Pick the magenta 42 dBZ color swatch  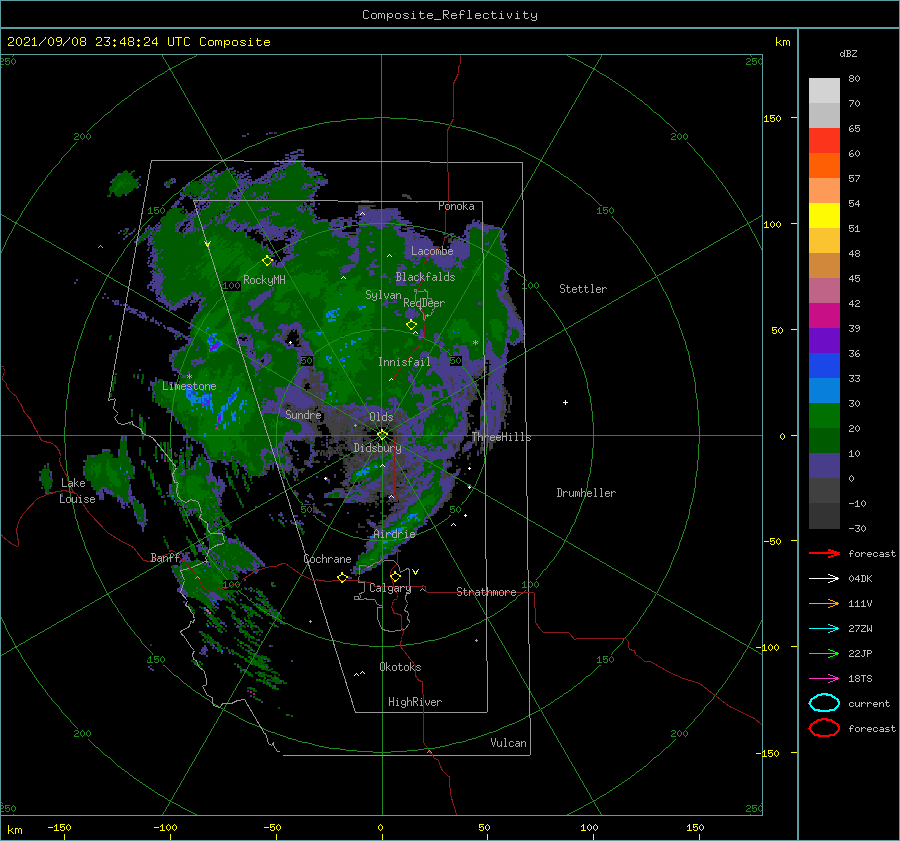click(x=824, y=315)
